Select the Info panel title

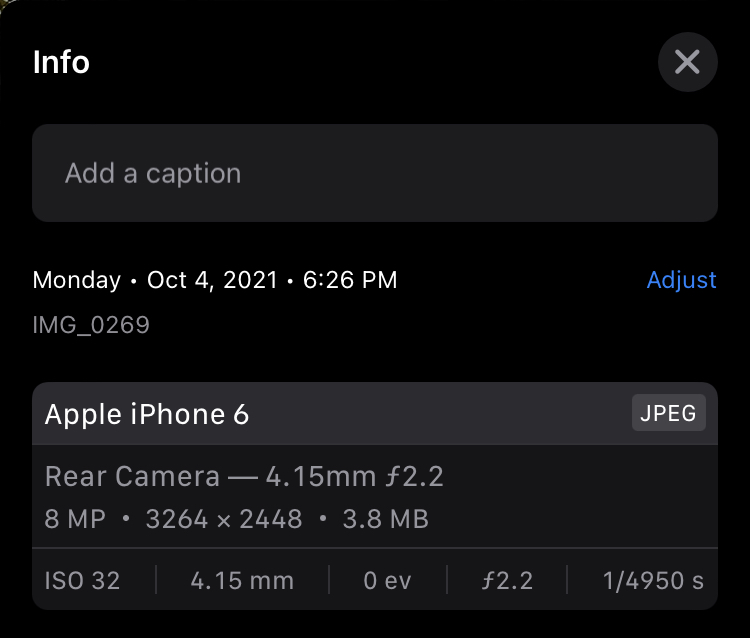click(61, 62)
